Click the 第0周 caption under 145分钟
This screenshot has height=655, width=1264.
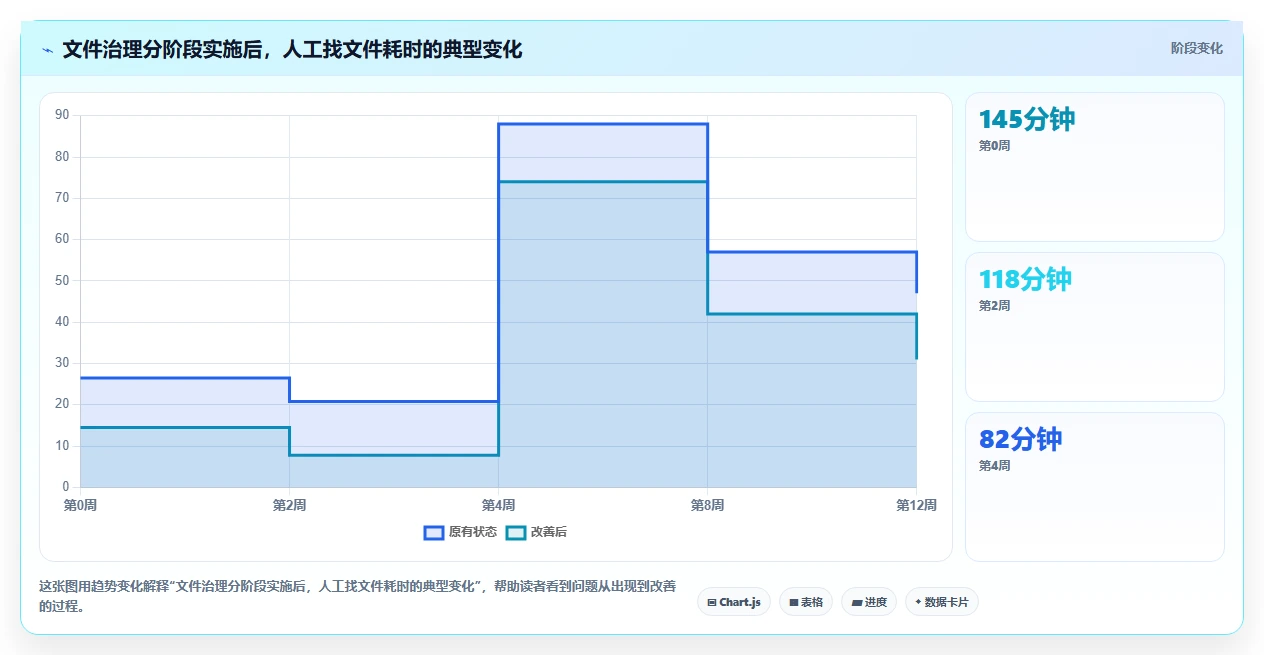coord(994,146)
